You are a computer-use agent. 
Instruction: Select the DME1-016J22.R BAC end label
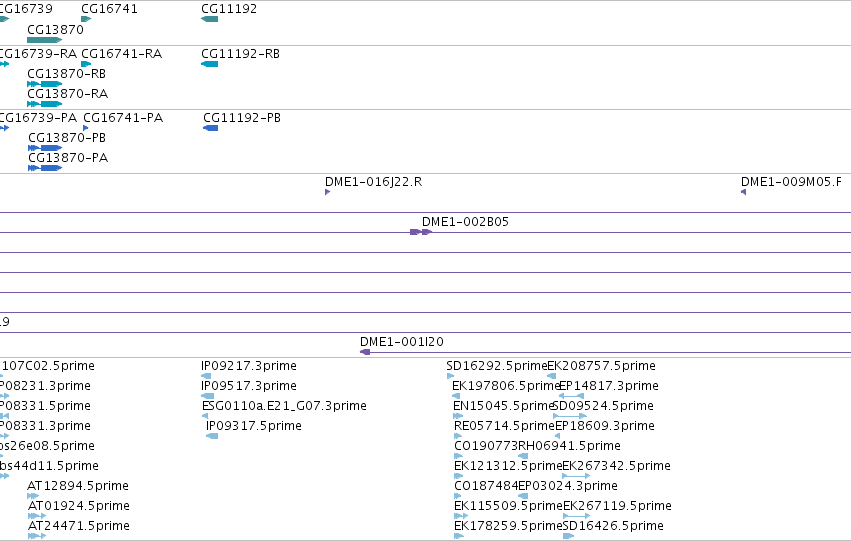point(373,182)
